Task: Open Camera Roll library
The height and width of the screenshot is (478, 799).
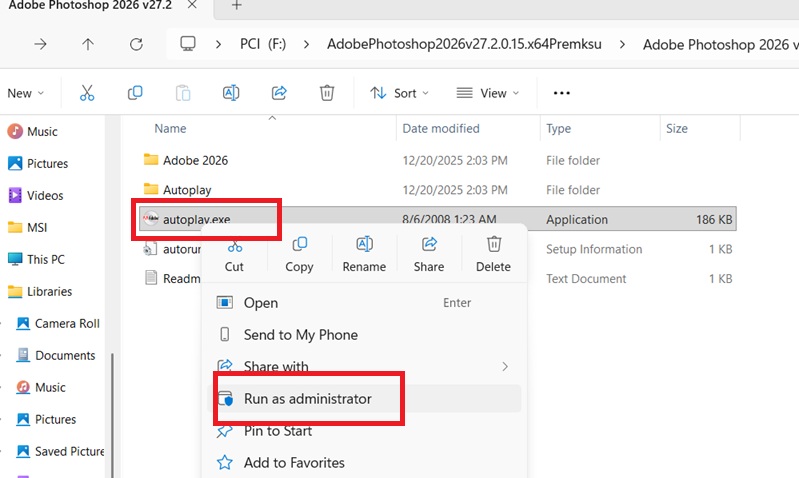Action: pos(58,324)
